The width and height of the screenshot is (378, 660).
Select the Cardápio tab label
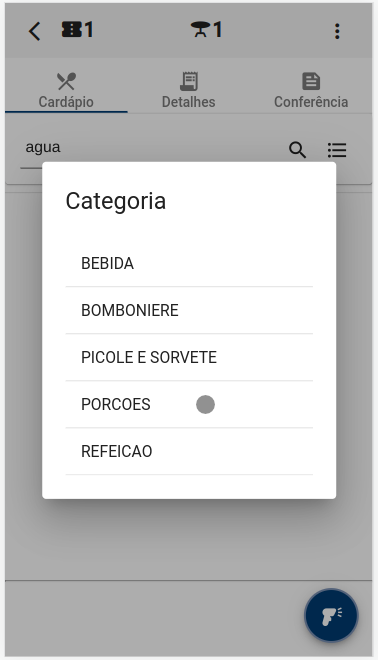(66, 102)
